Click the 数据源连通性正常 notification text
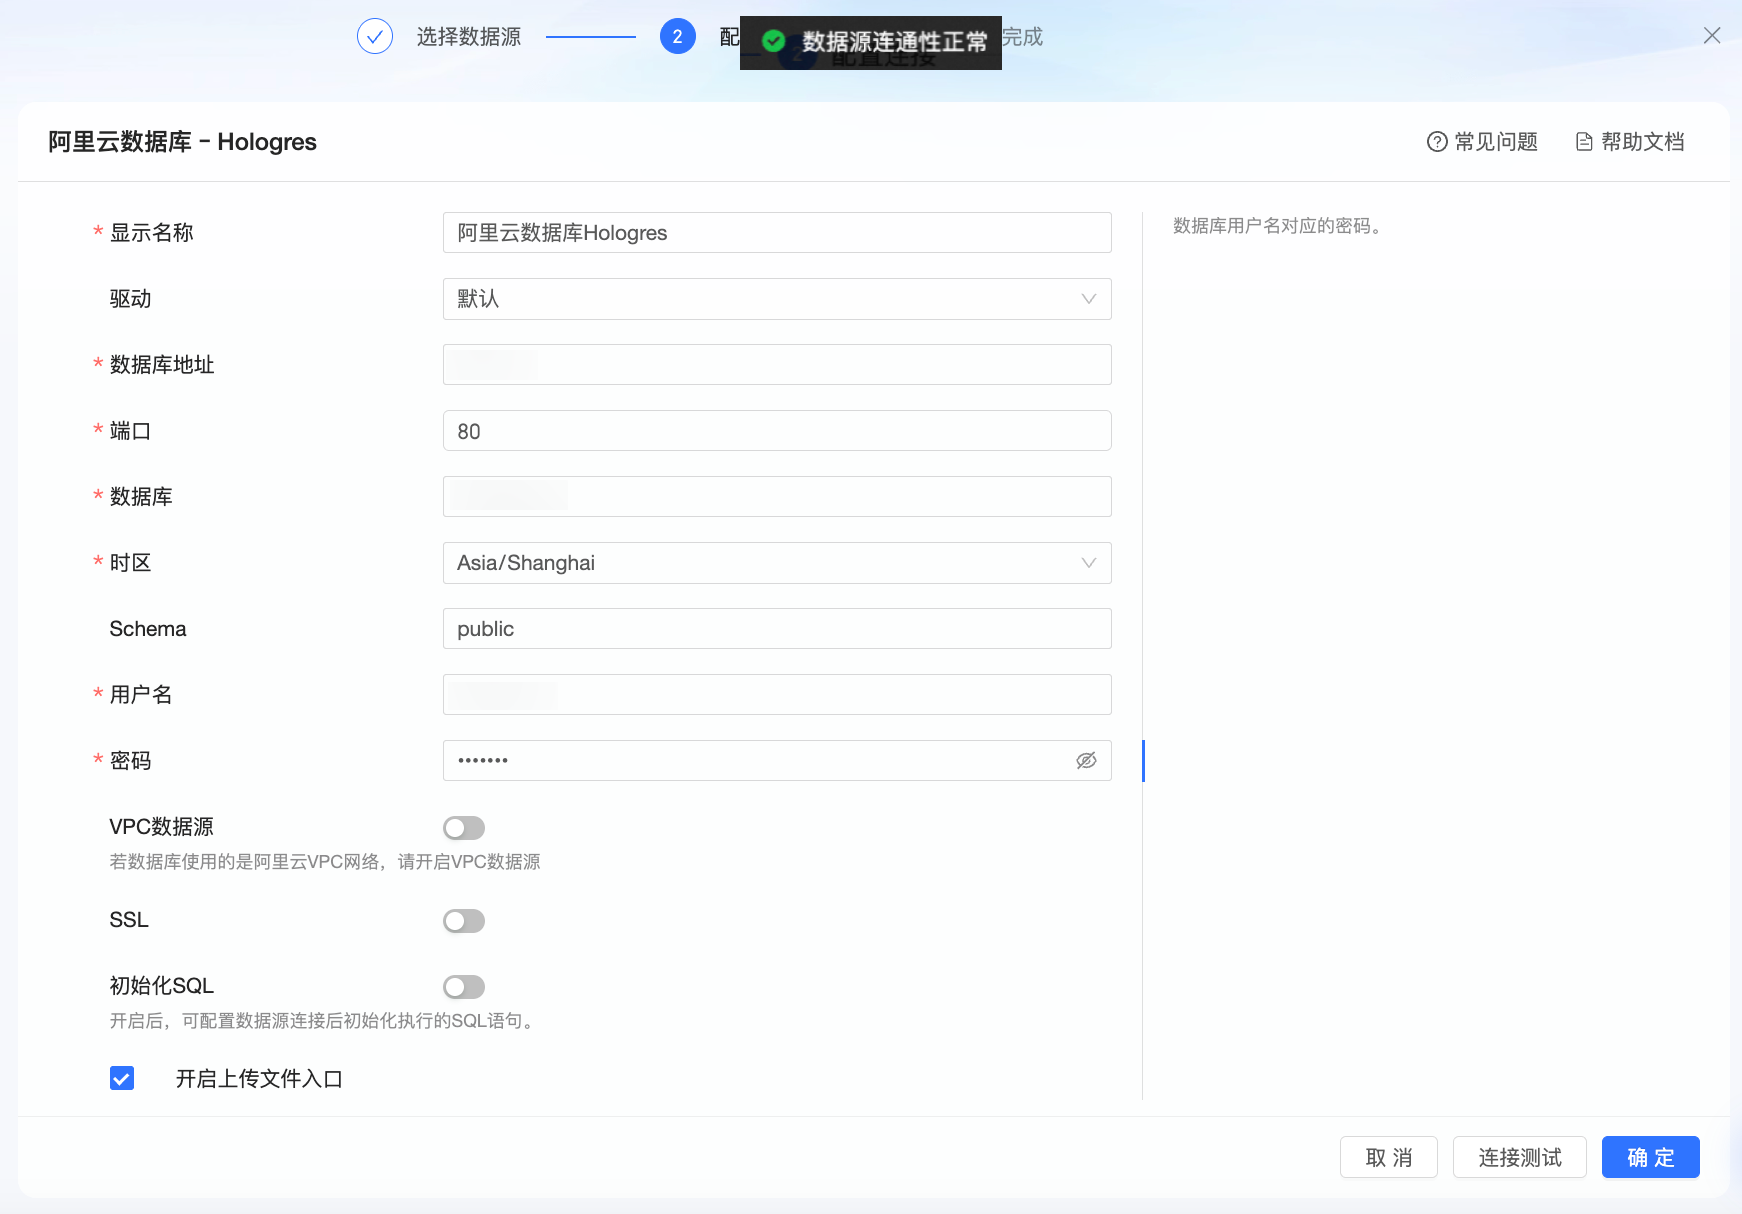Screen dimensions: 1742x1214 (x=895, y=42)
